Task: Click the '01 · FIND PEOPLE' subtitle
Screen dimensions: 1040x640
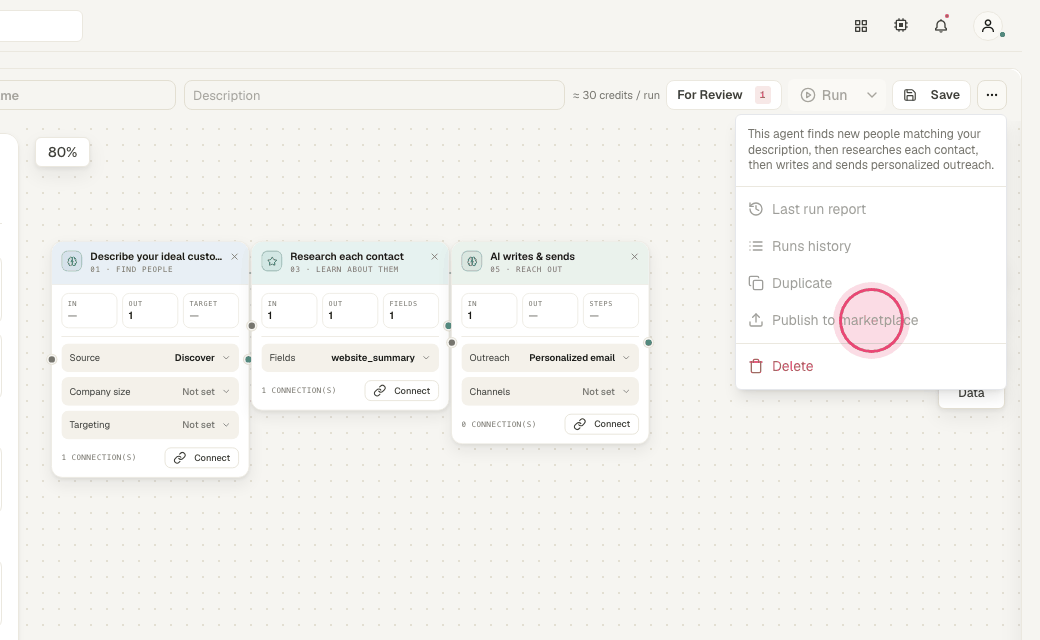Action: coord(131,269)
